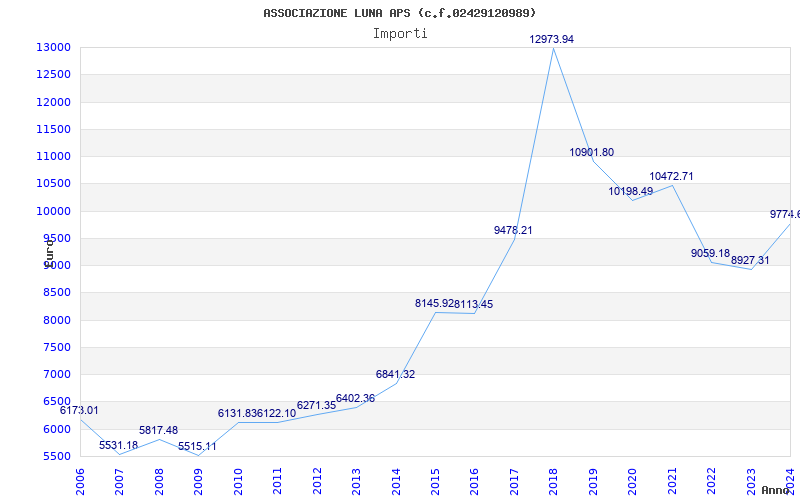Click the y-axis tick 12000

pyautogui.click(x=53, y=102)
